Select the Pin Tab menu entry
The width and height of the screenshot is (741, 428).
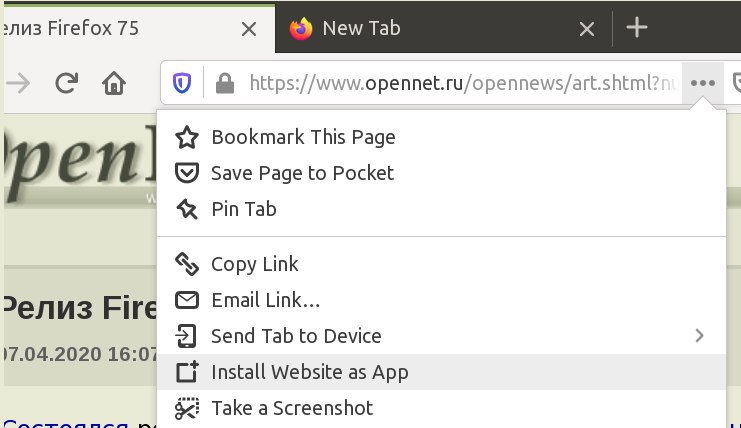click(441, 209)
